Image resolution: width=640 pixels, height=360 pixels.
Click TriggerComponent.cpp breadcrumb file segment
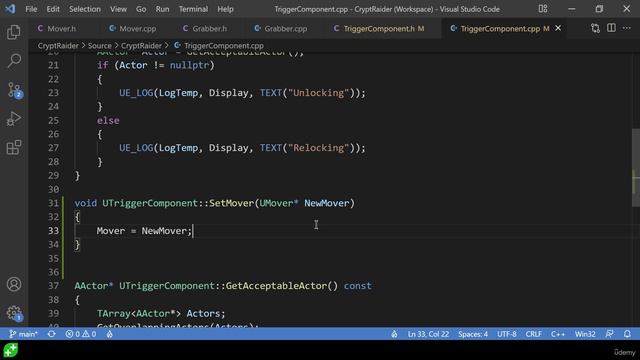point(219,46)
